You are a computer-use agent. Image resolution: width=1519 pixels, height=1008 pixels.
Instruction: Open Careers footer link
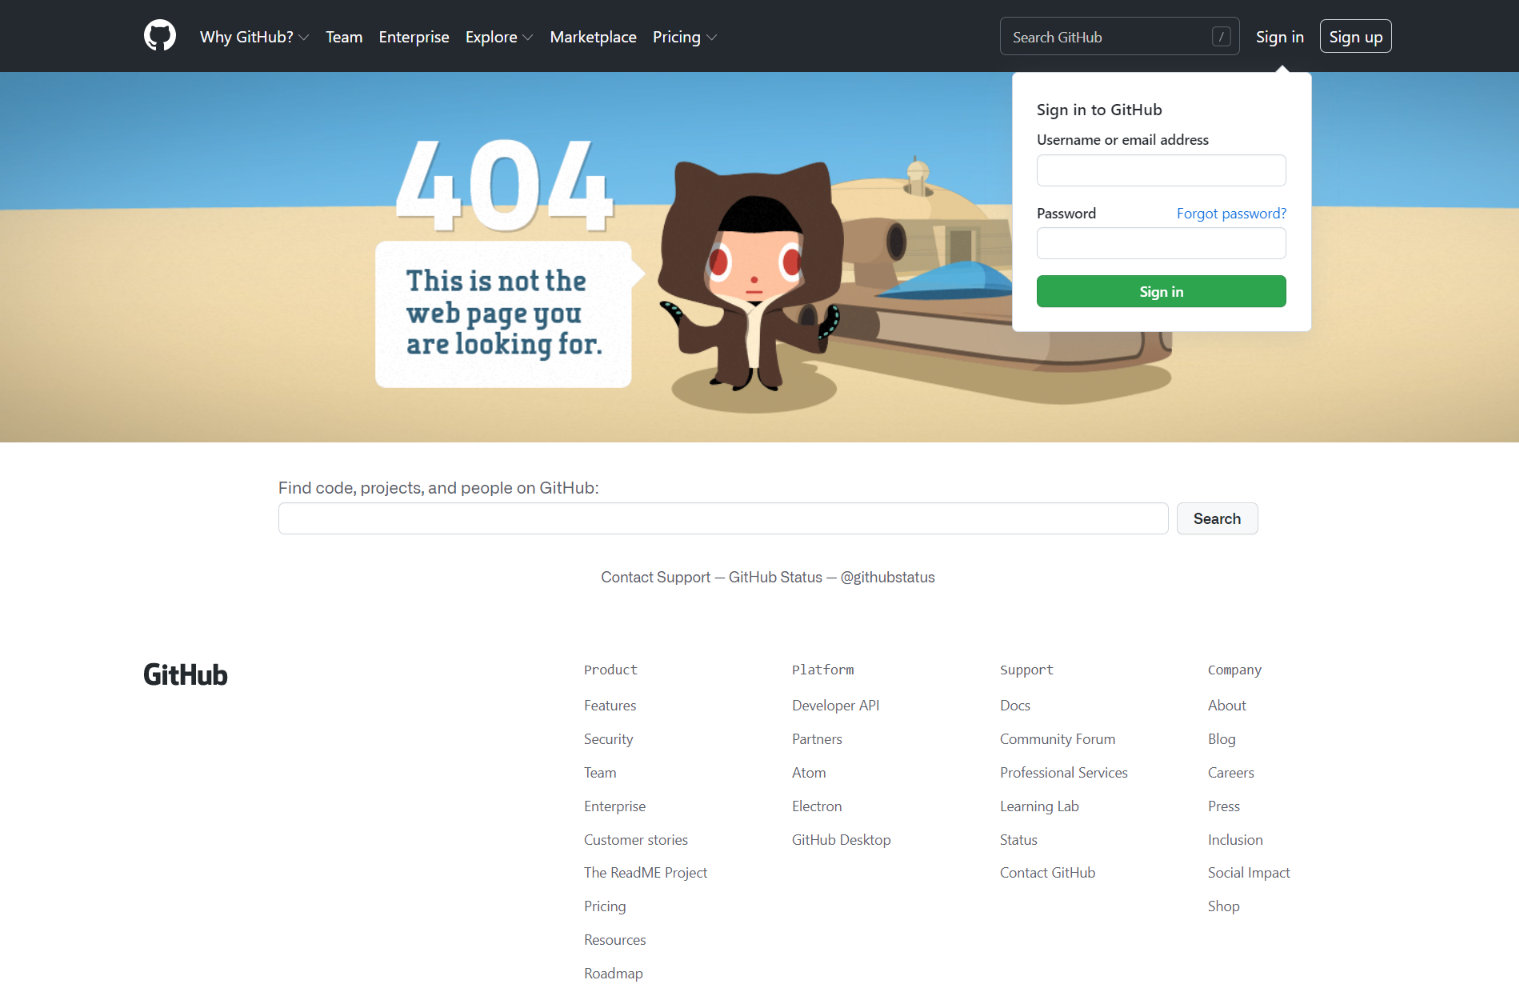1231,772
